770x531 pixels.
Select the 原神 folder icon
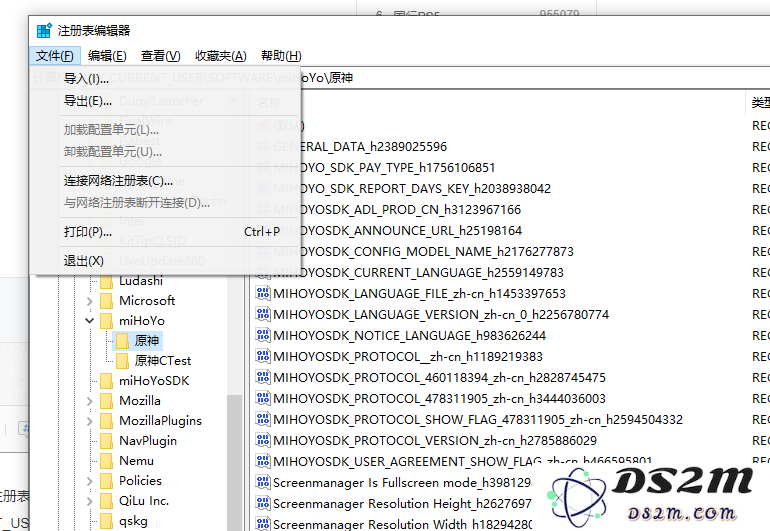point(122,341)
